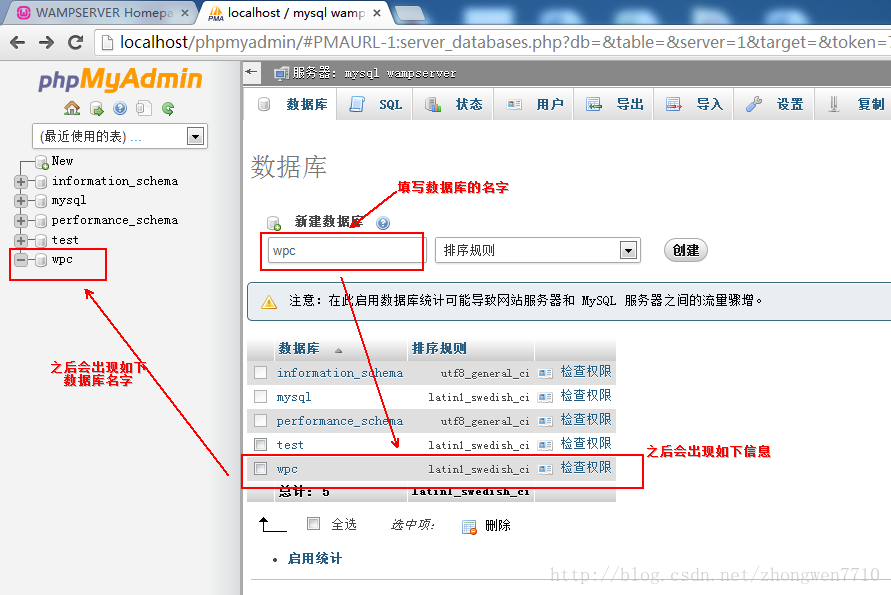Open the Import (导入) tab
This screenshot has width=891, height=595.
(694, 104)
